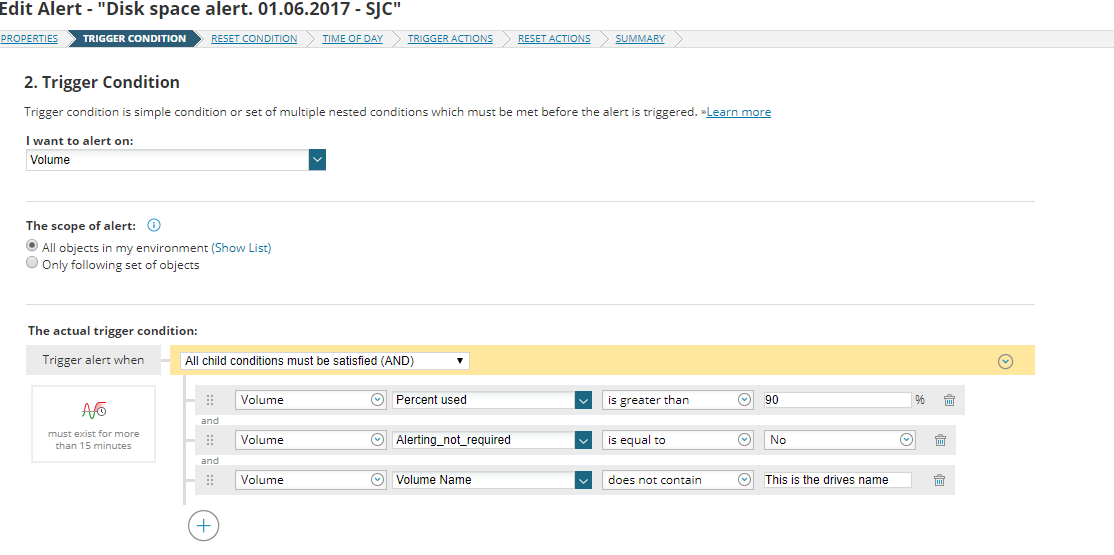
Task: Open the is equal to operator dropdown
Action: tap(677, 440)
